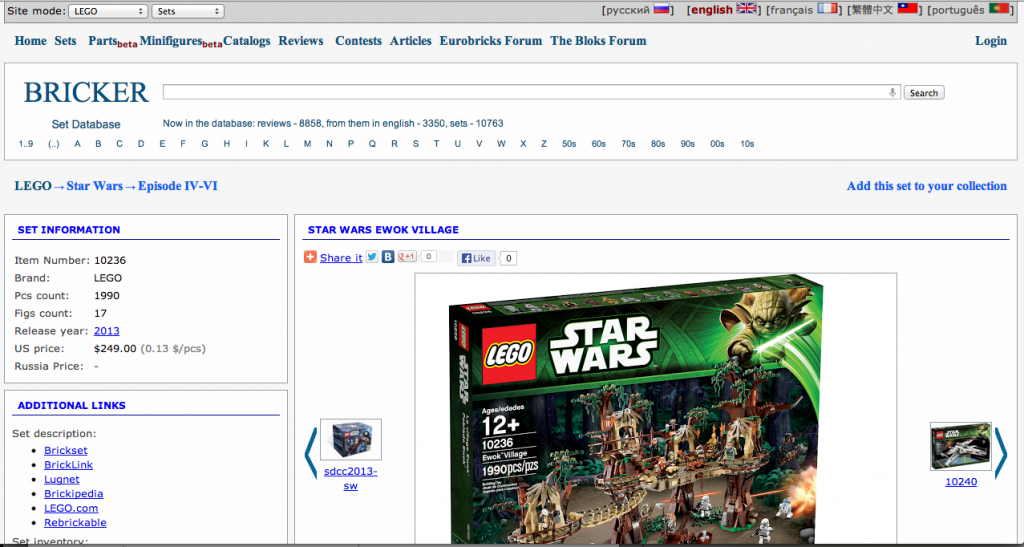Open the Home menu item
This screenshot has width=1024, height=547.
pyautogui.click(x=31, y=40)
